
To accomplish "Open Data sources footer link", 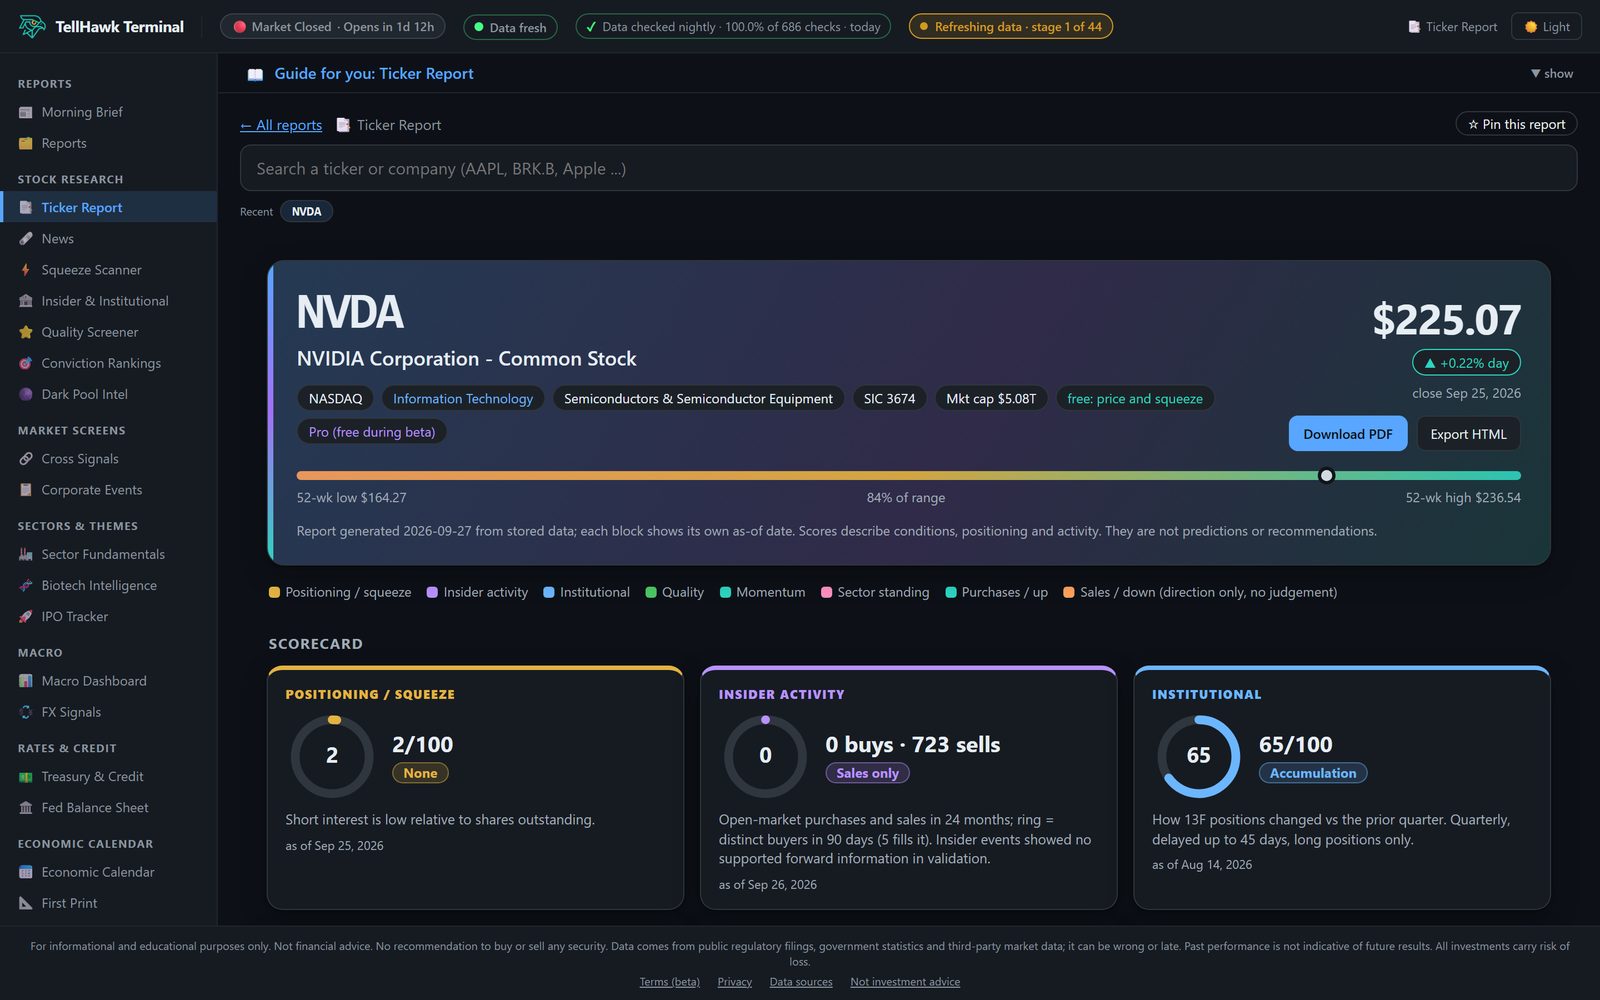I will [x=800, y=982].
